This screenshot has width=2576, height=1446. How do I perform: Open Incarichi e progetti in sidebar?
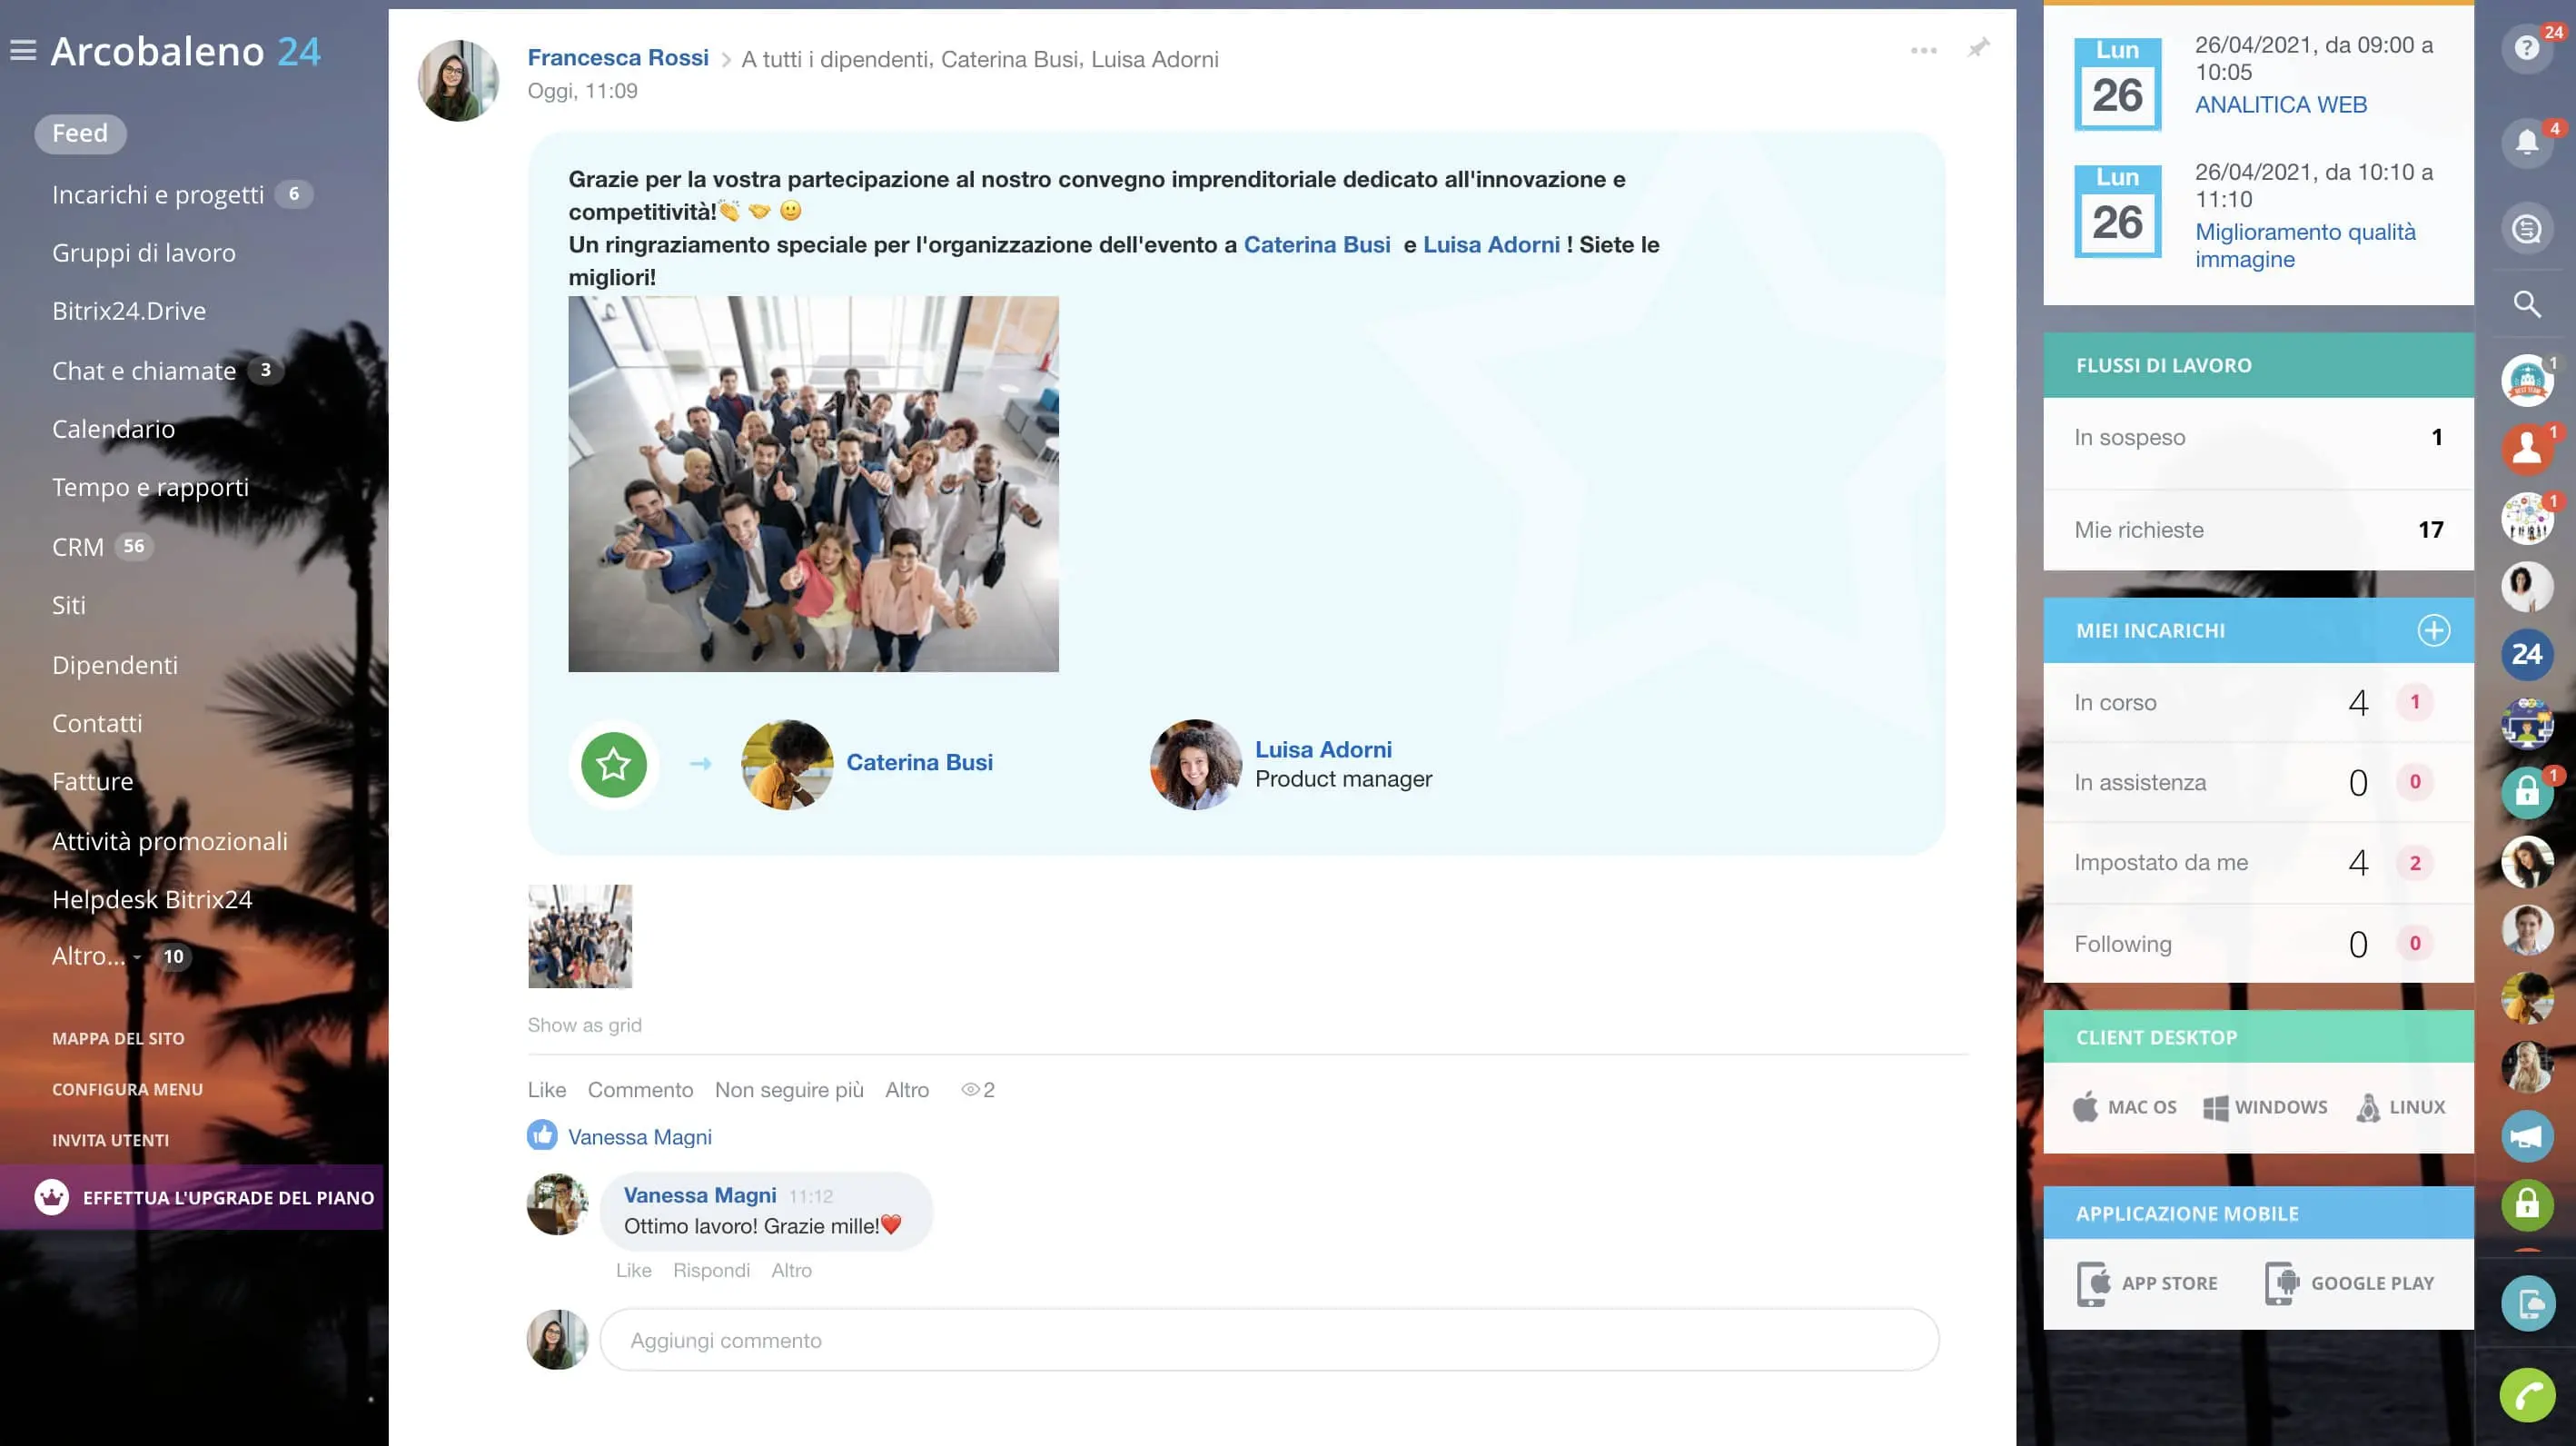[158, 194]
